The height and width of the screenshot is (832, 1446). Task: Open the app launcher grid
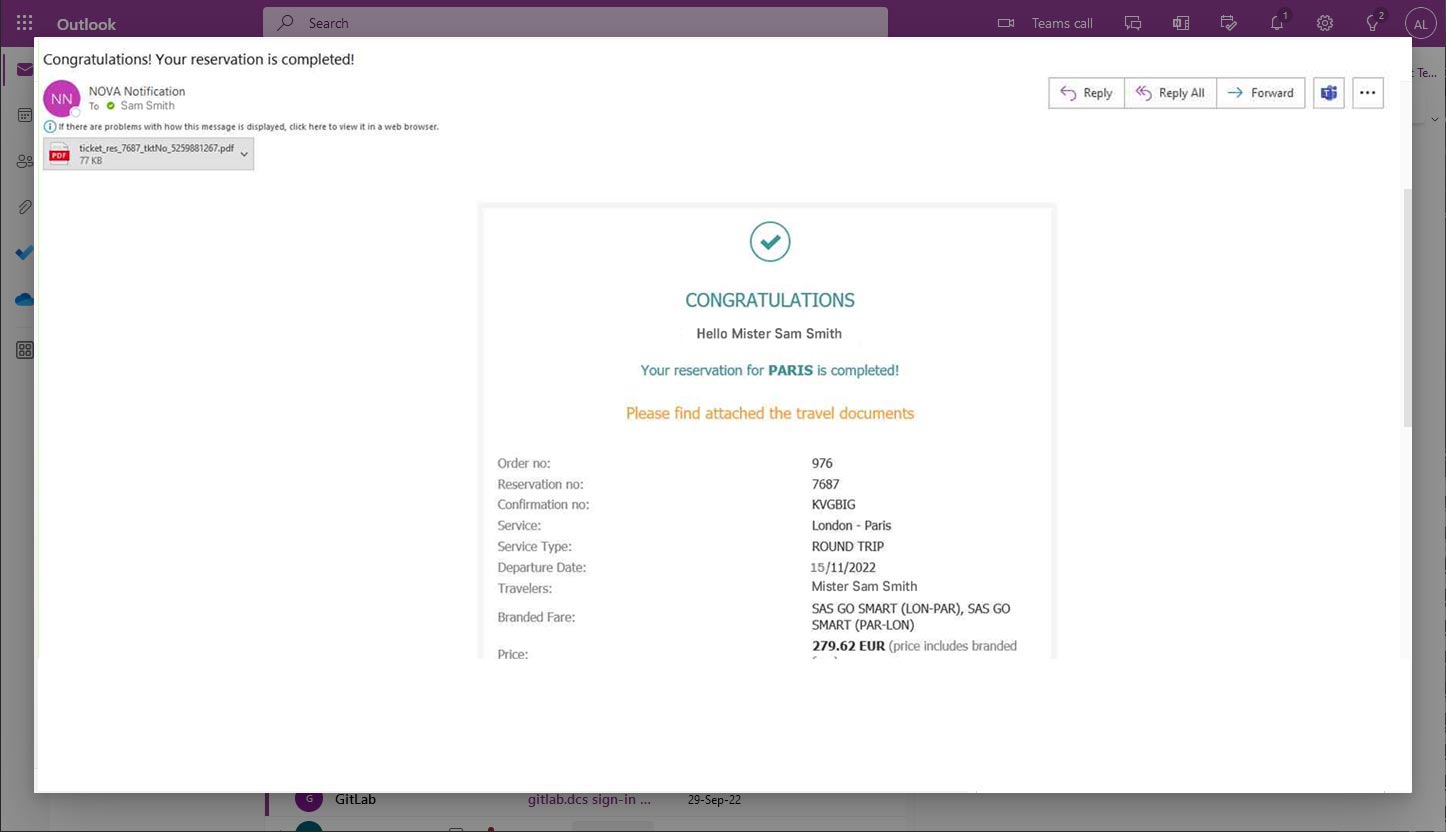[24, 23]
